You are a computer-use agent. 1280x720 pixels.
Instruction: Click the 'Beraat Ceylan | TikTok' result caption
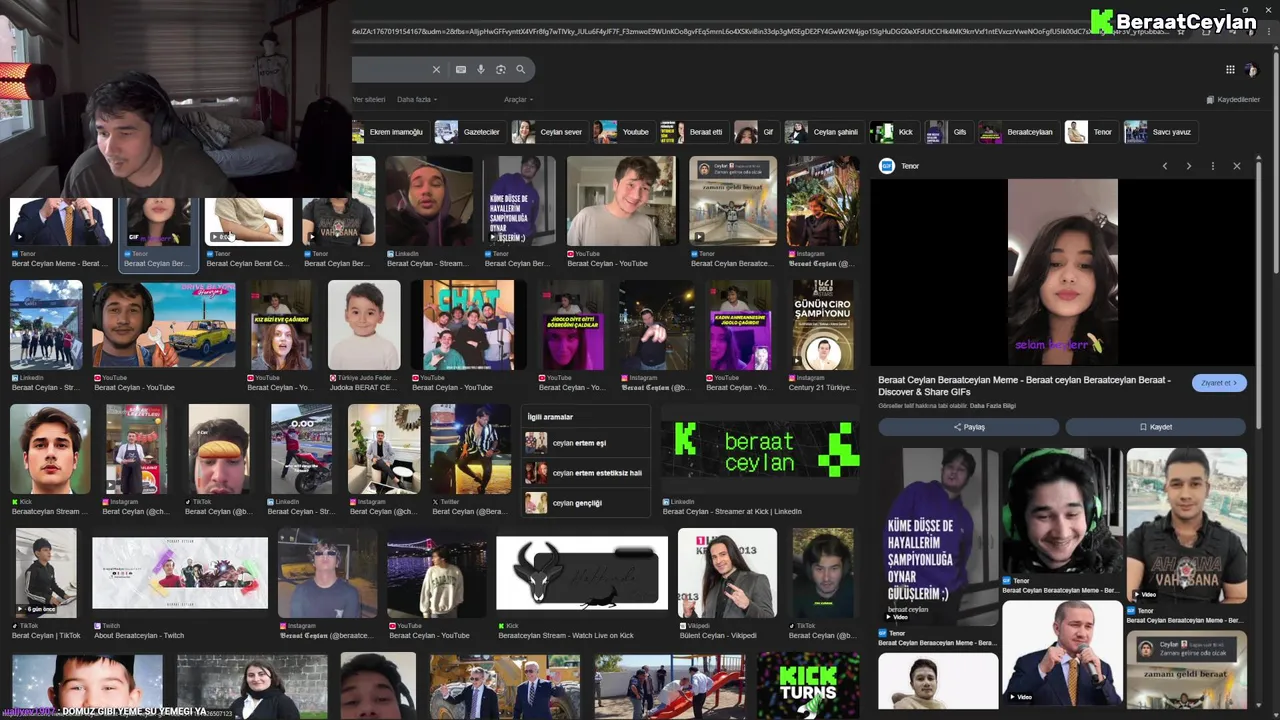tap(46, 635)
